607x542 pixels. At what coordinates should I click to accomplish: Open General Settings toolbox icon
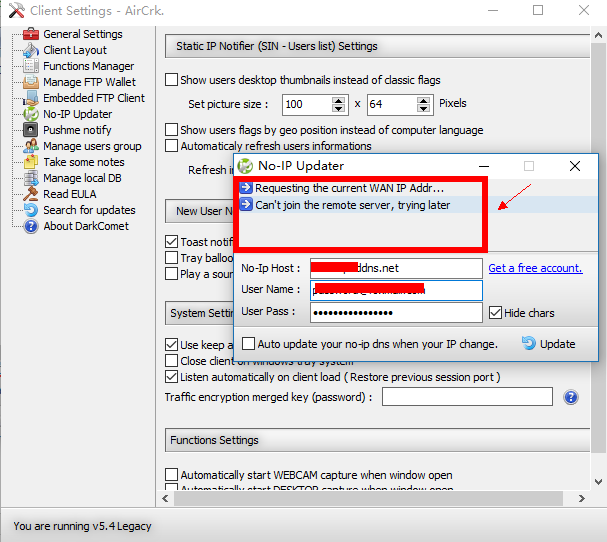(x=31, y=34)
